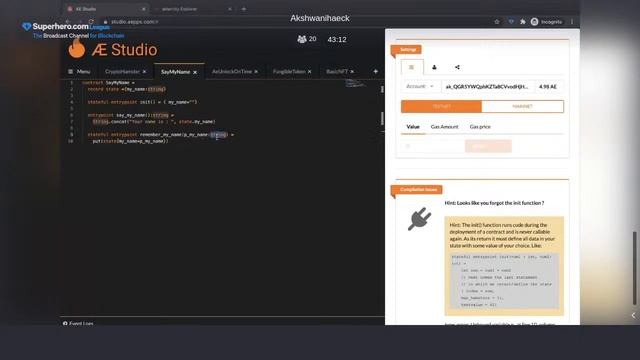This screenshot has width=640, height=360.
Task: Switch to the BasicNFT tab
Action: point(337,71)
